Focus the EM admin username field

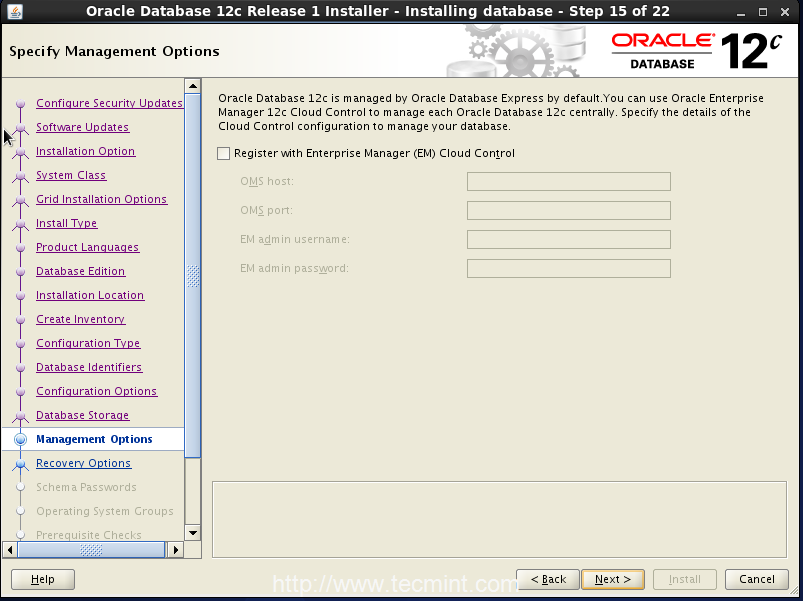click(x=568, y=240)
